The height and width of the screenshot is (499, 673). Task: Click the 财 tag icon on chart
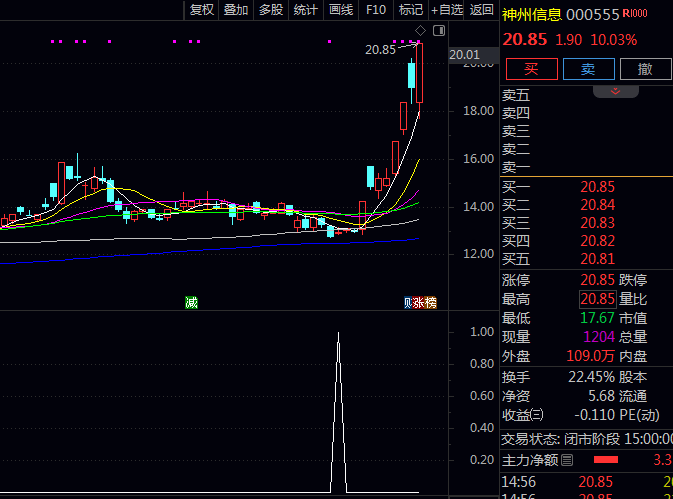408,302
